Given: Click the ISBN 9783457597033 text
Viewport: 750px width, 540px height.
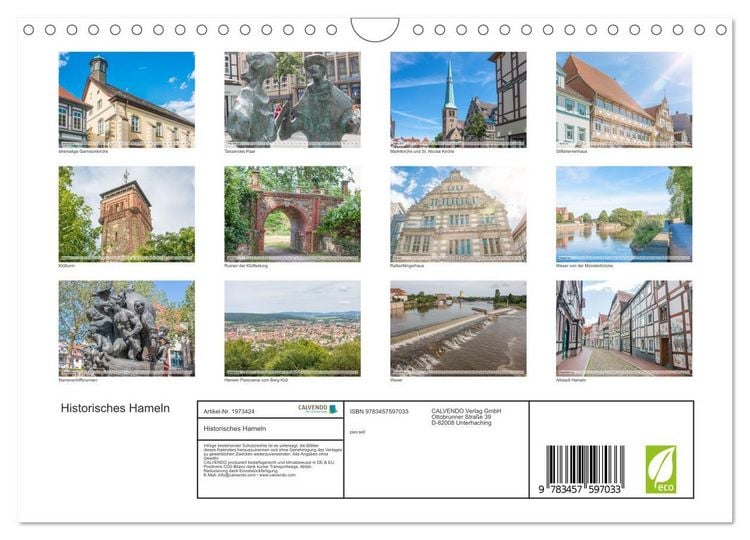Looking at the screenshot, I should point(379,411).
